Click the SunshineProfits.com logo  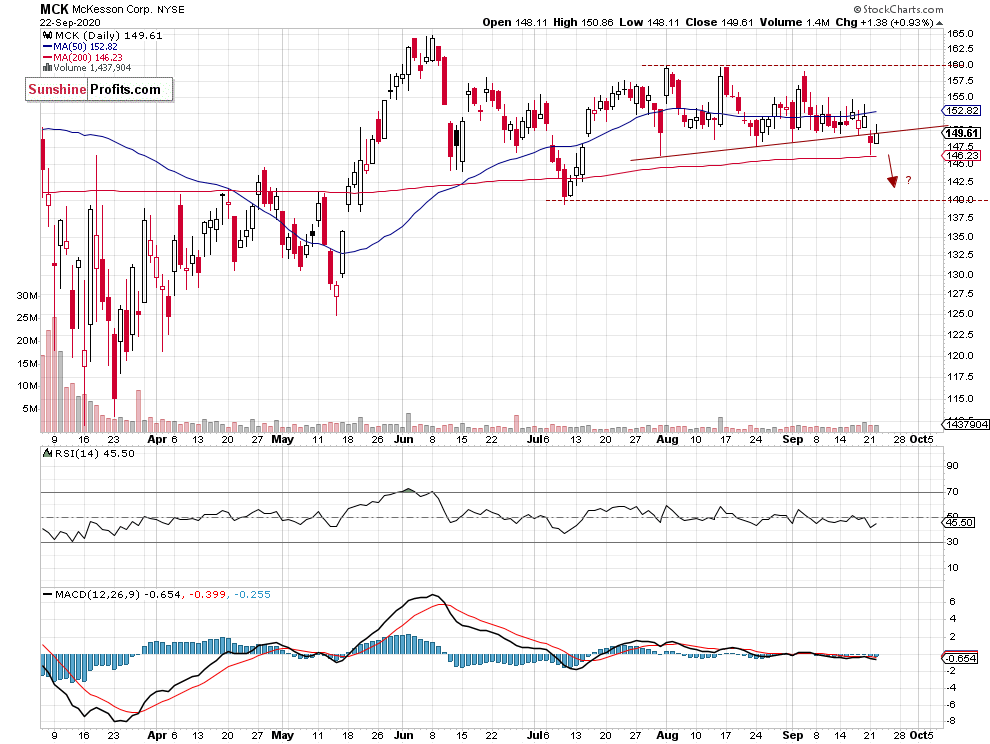(99, 89)
